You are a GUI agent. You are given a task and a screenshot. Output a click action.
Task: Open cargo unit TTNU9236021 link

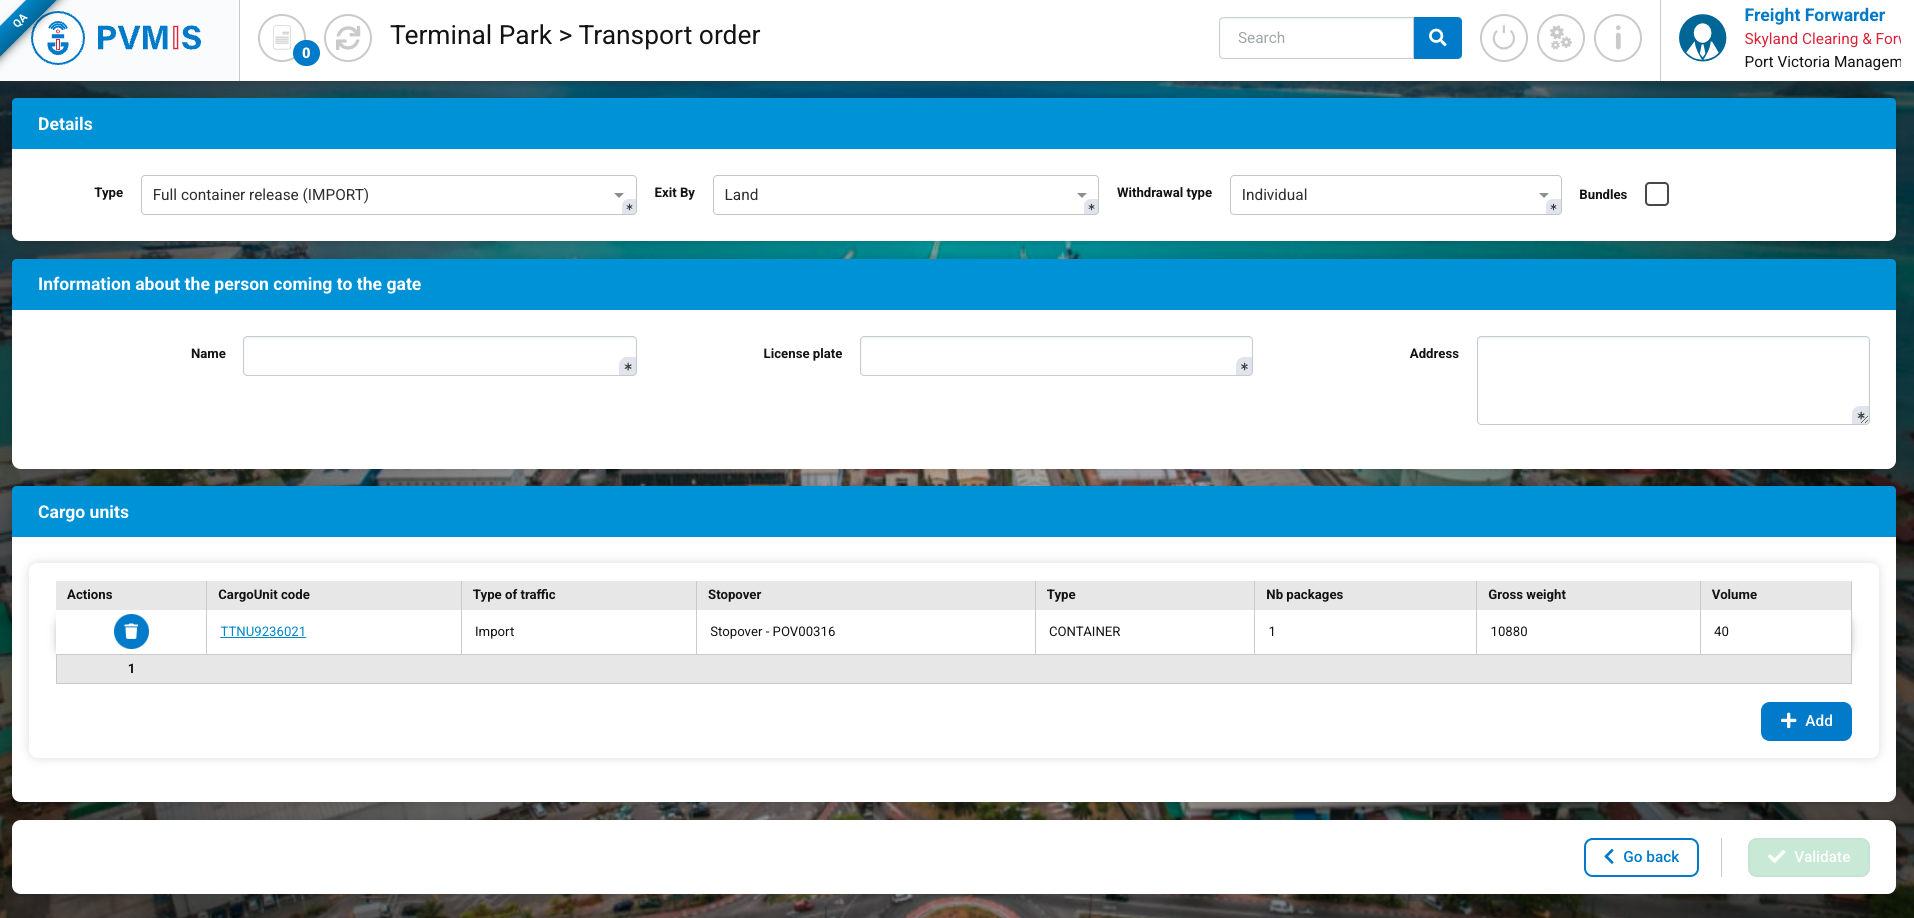pyautogui.click(x=263, y=631)
